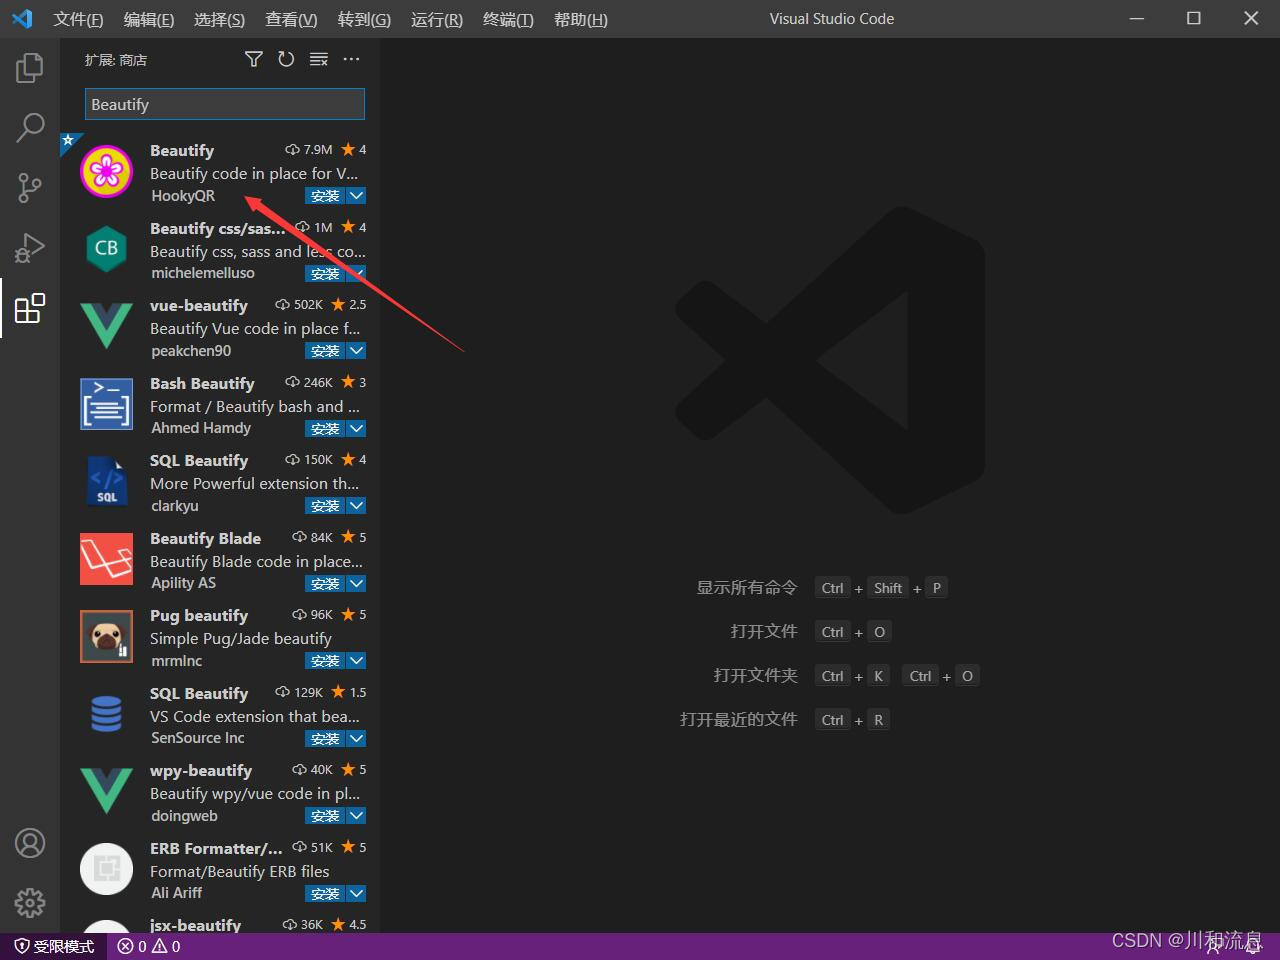The image size is (1280, 960).
Task: Open the 终端(T) menu
Action: point(508,19)
